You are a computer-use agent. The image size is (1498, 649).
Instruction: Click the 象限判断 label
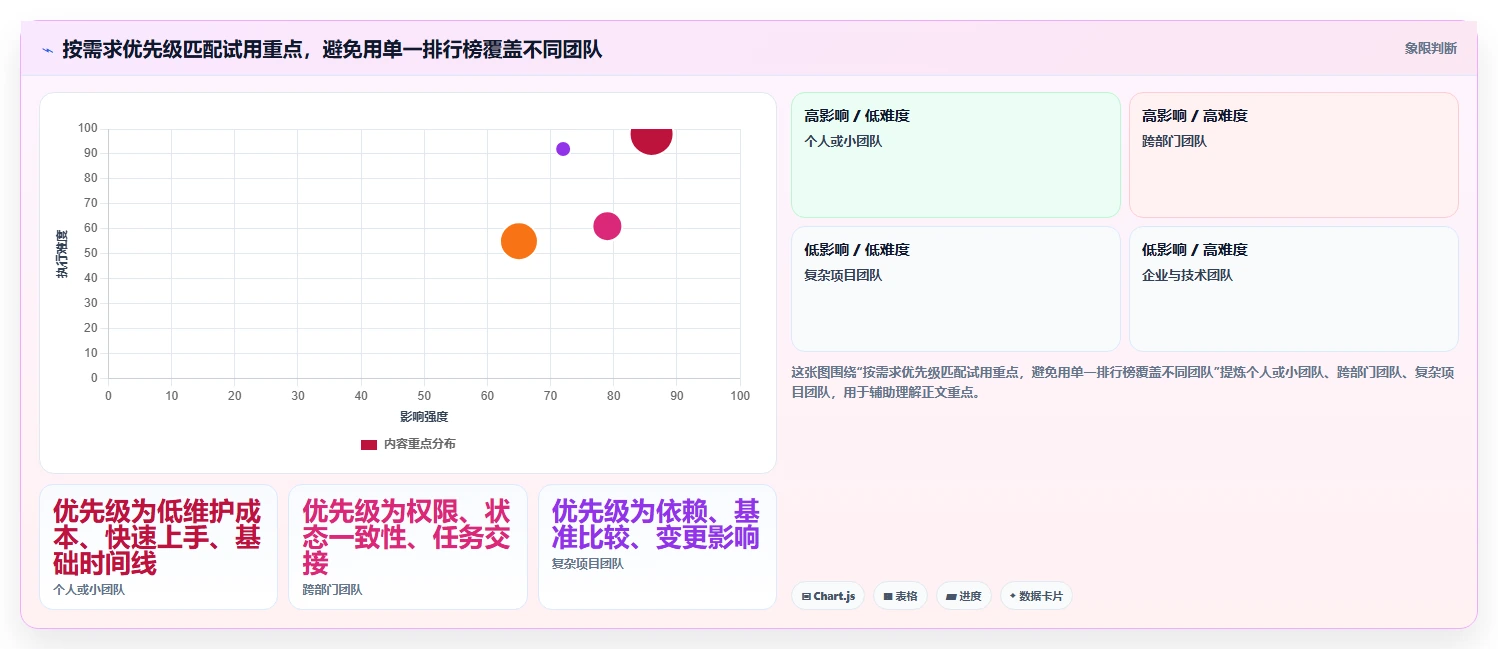[x=1430, y=48]
